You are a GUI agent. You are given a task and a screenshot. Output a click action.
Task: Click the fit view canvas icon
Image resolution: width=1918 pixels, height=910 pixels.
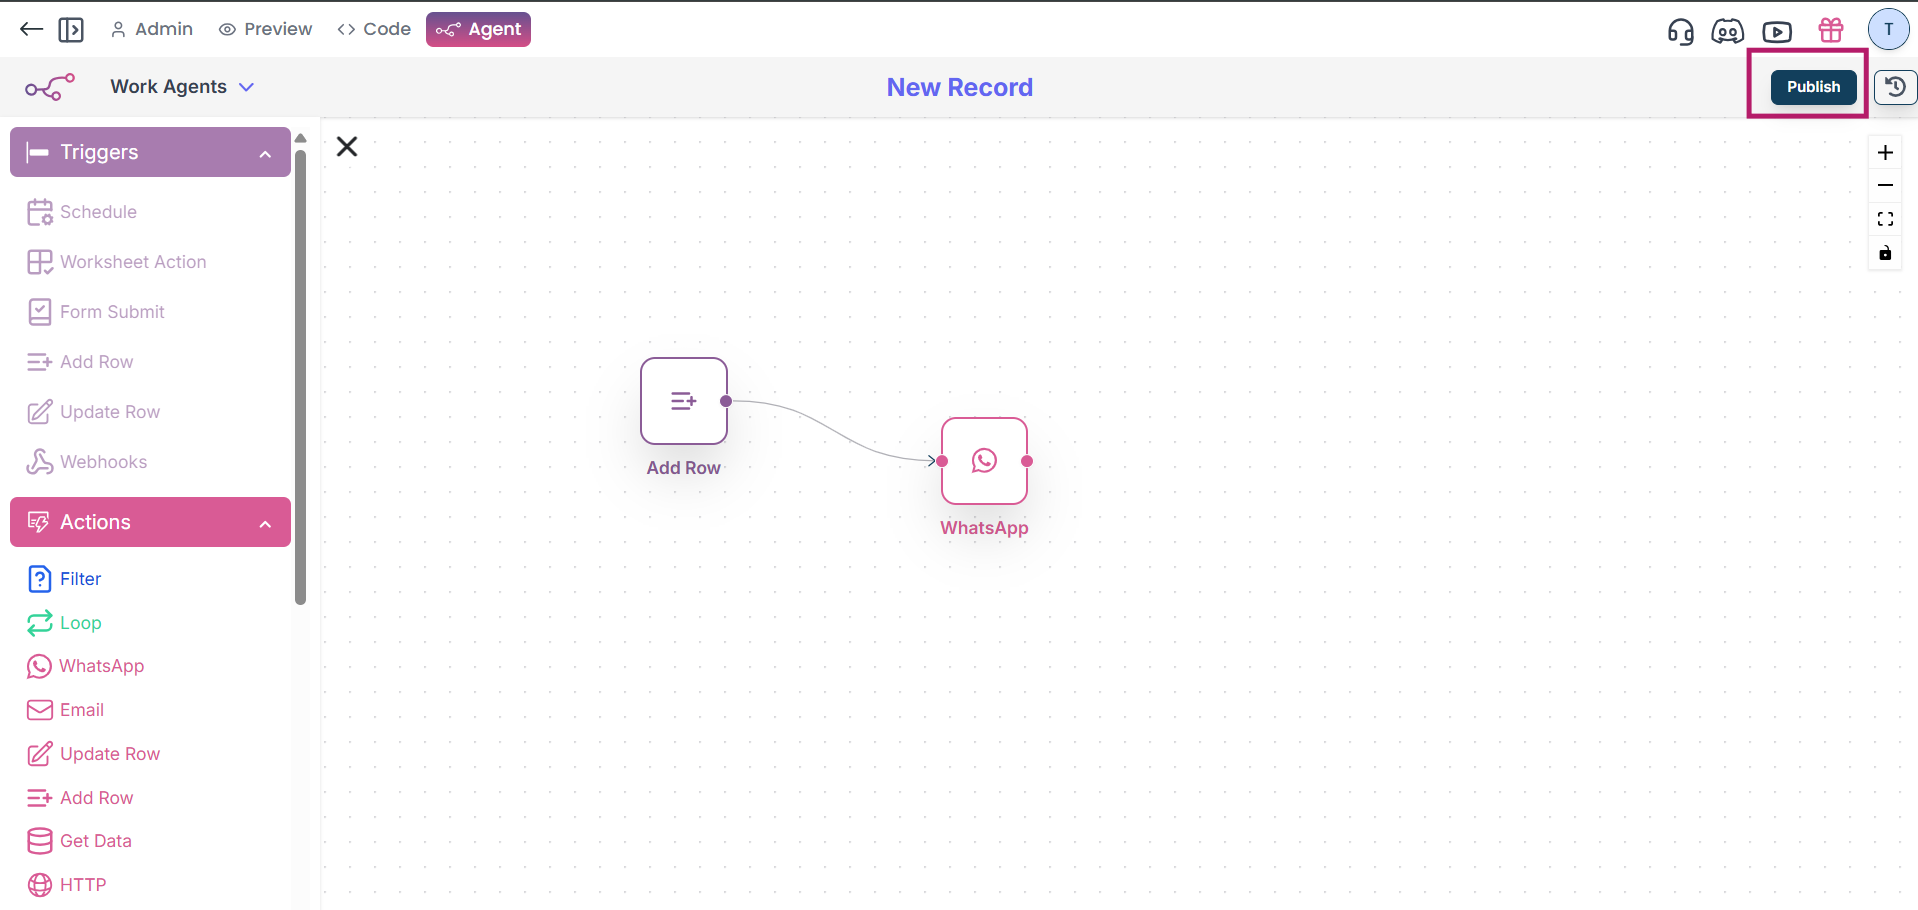(1885, 219)
